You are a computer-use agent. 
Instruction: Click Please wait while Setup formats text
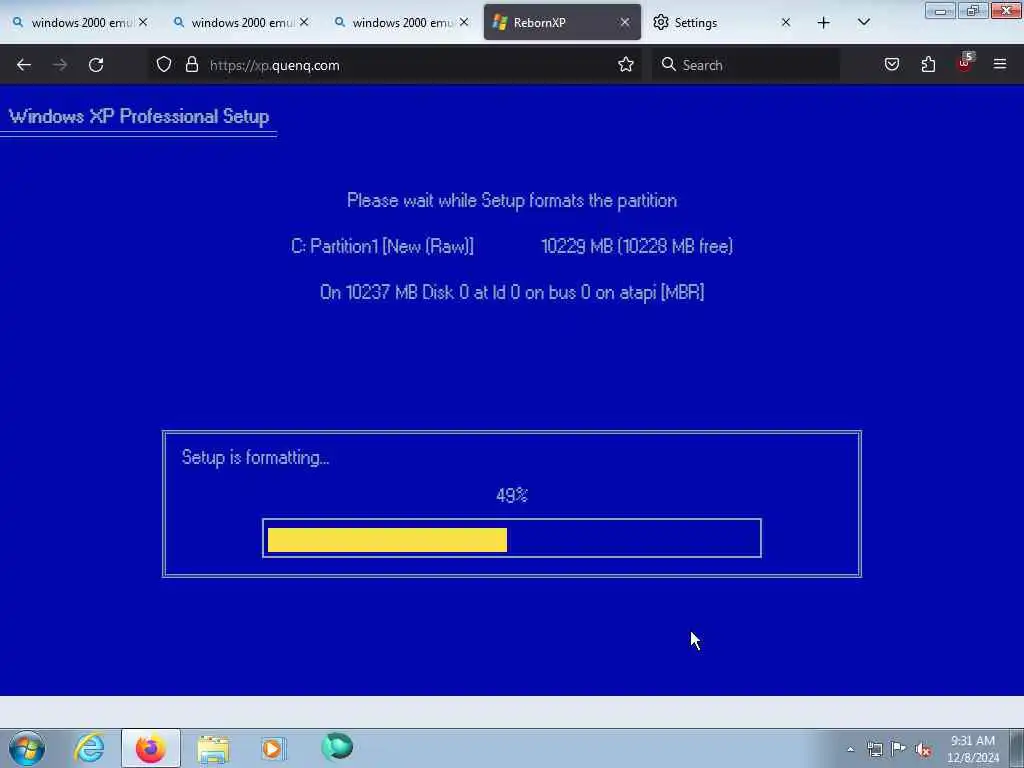(512, 200)
